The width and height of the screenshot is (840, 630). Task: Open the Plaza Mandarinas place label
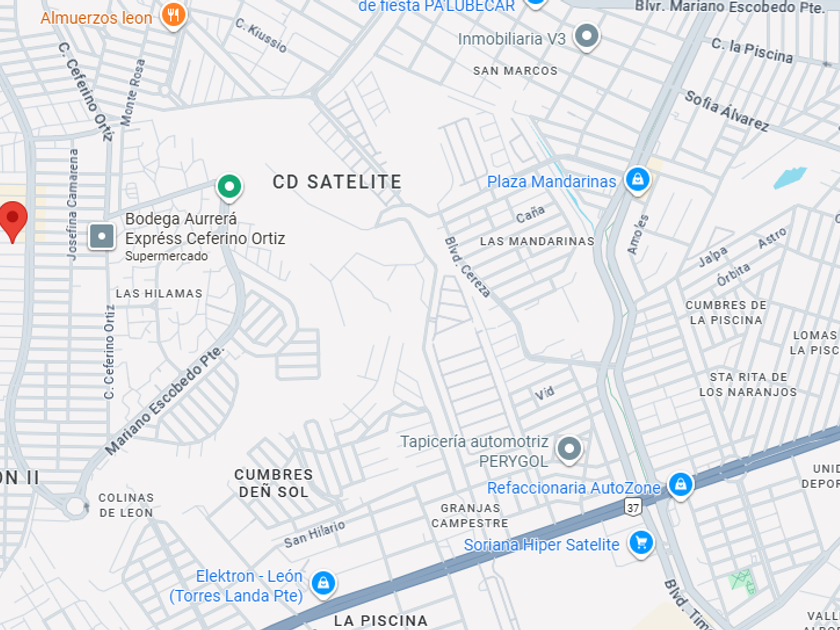pos(551,182)
